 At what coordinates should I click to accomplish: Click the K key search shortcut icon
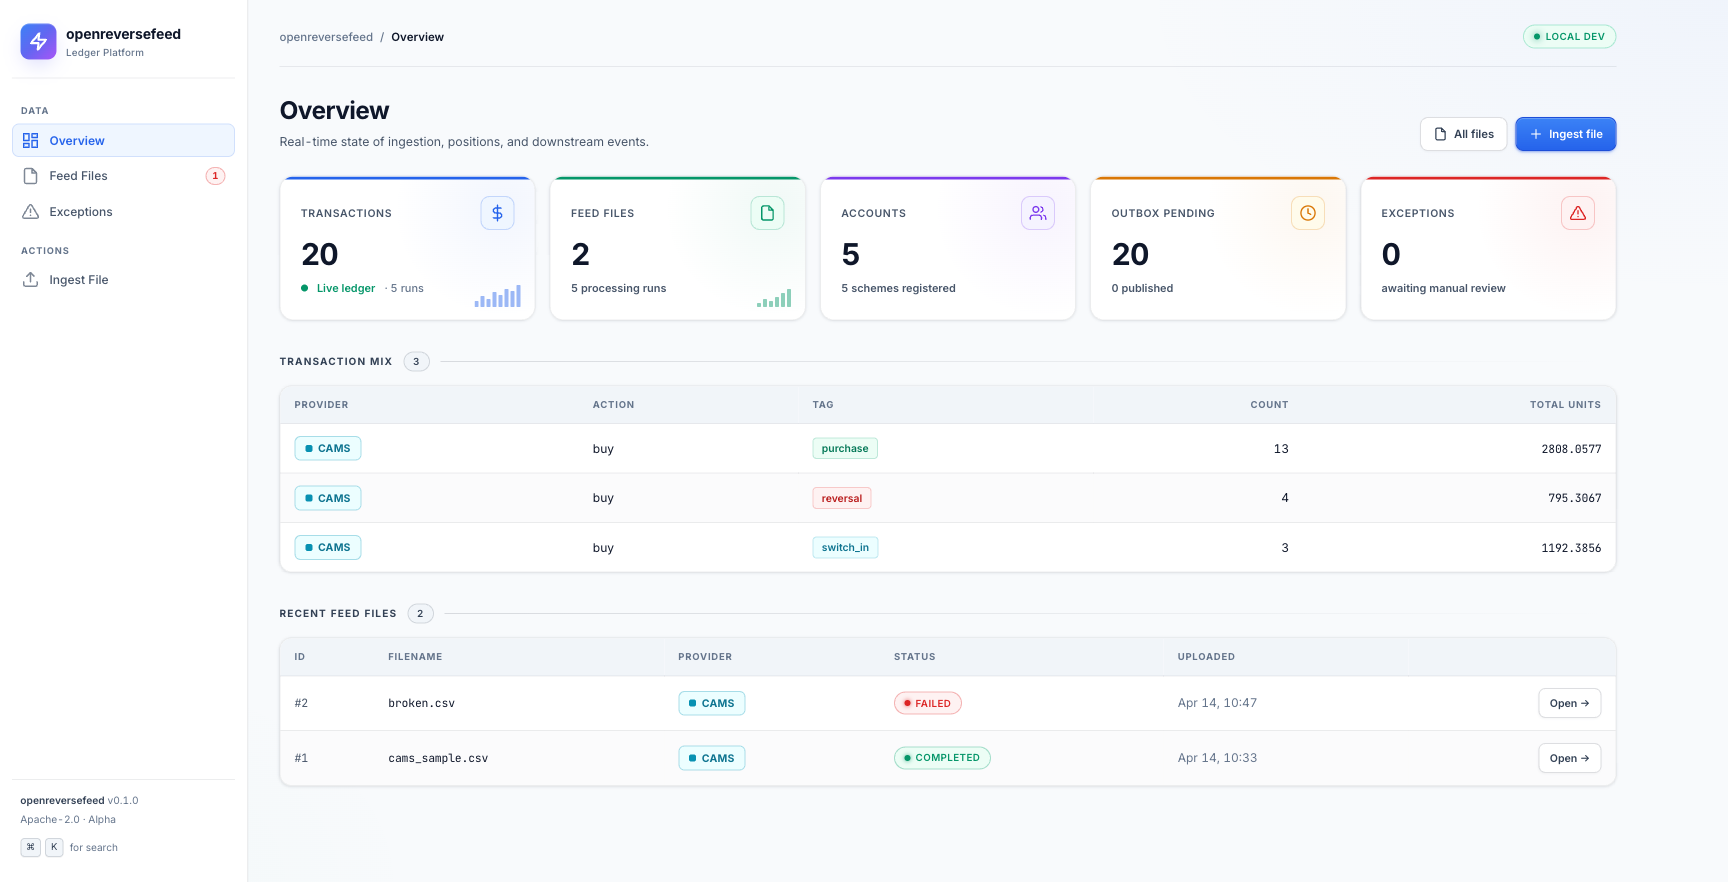tap(54, 847)
